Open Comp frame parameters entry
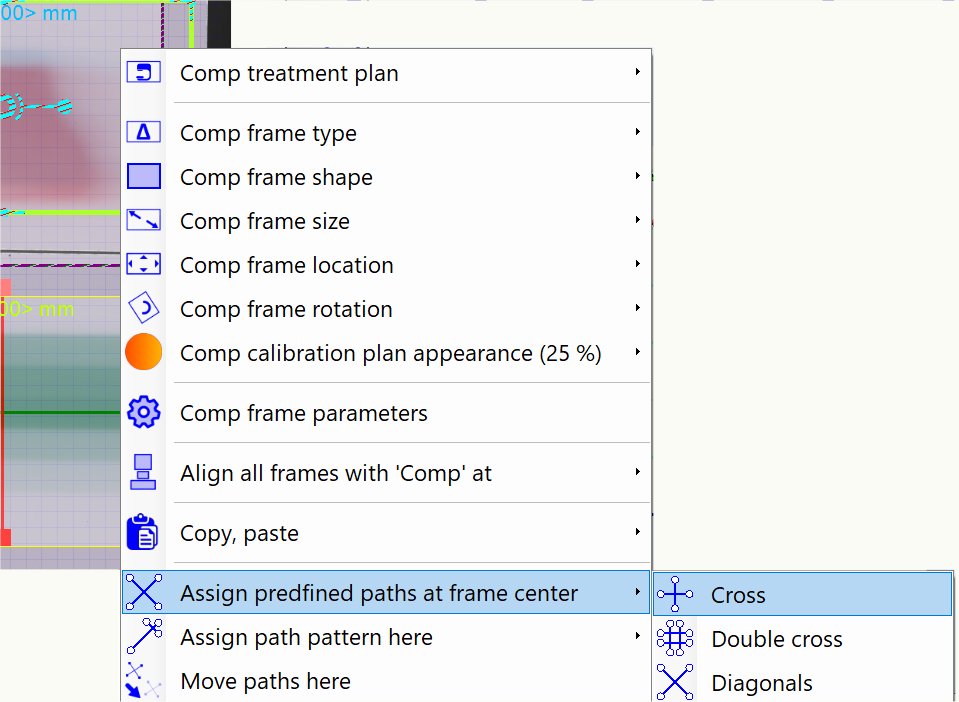 coord(303,413)
